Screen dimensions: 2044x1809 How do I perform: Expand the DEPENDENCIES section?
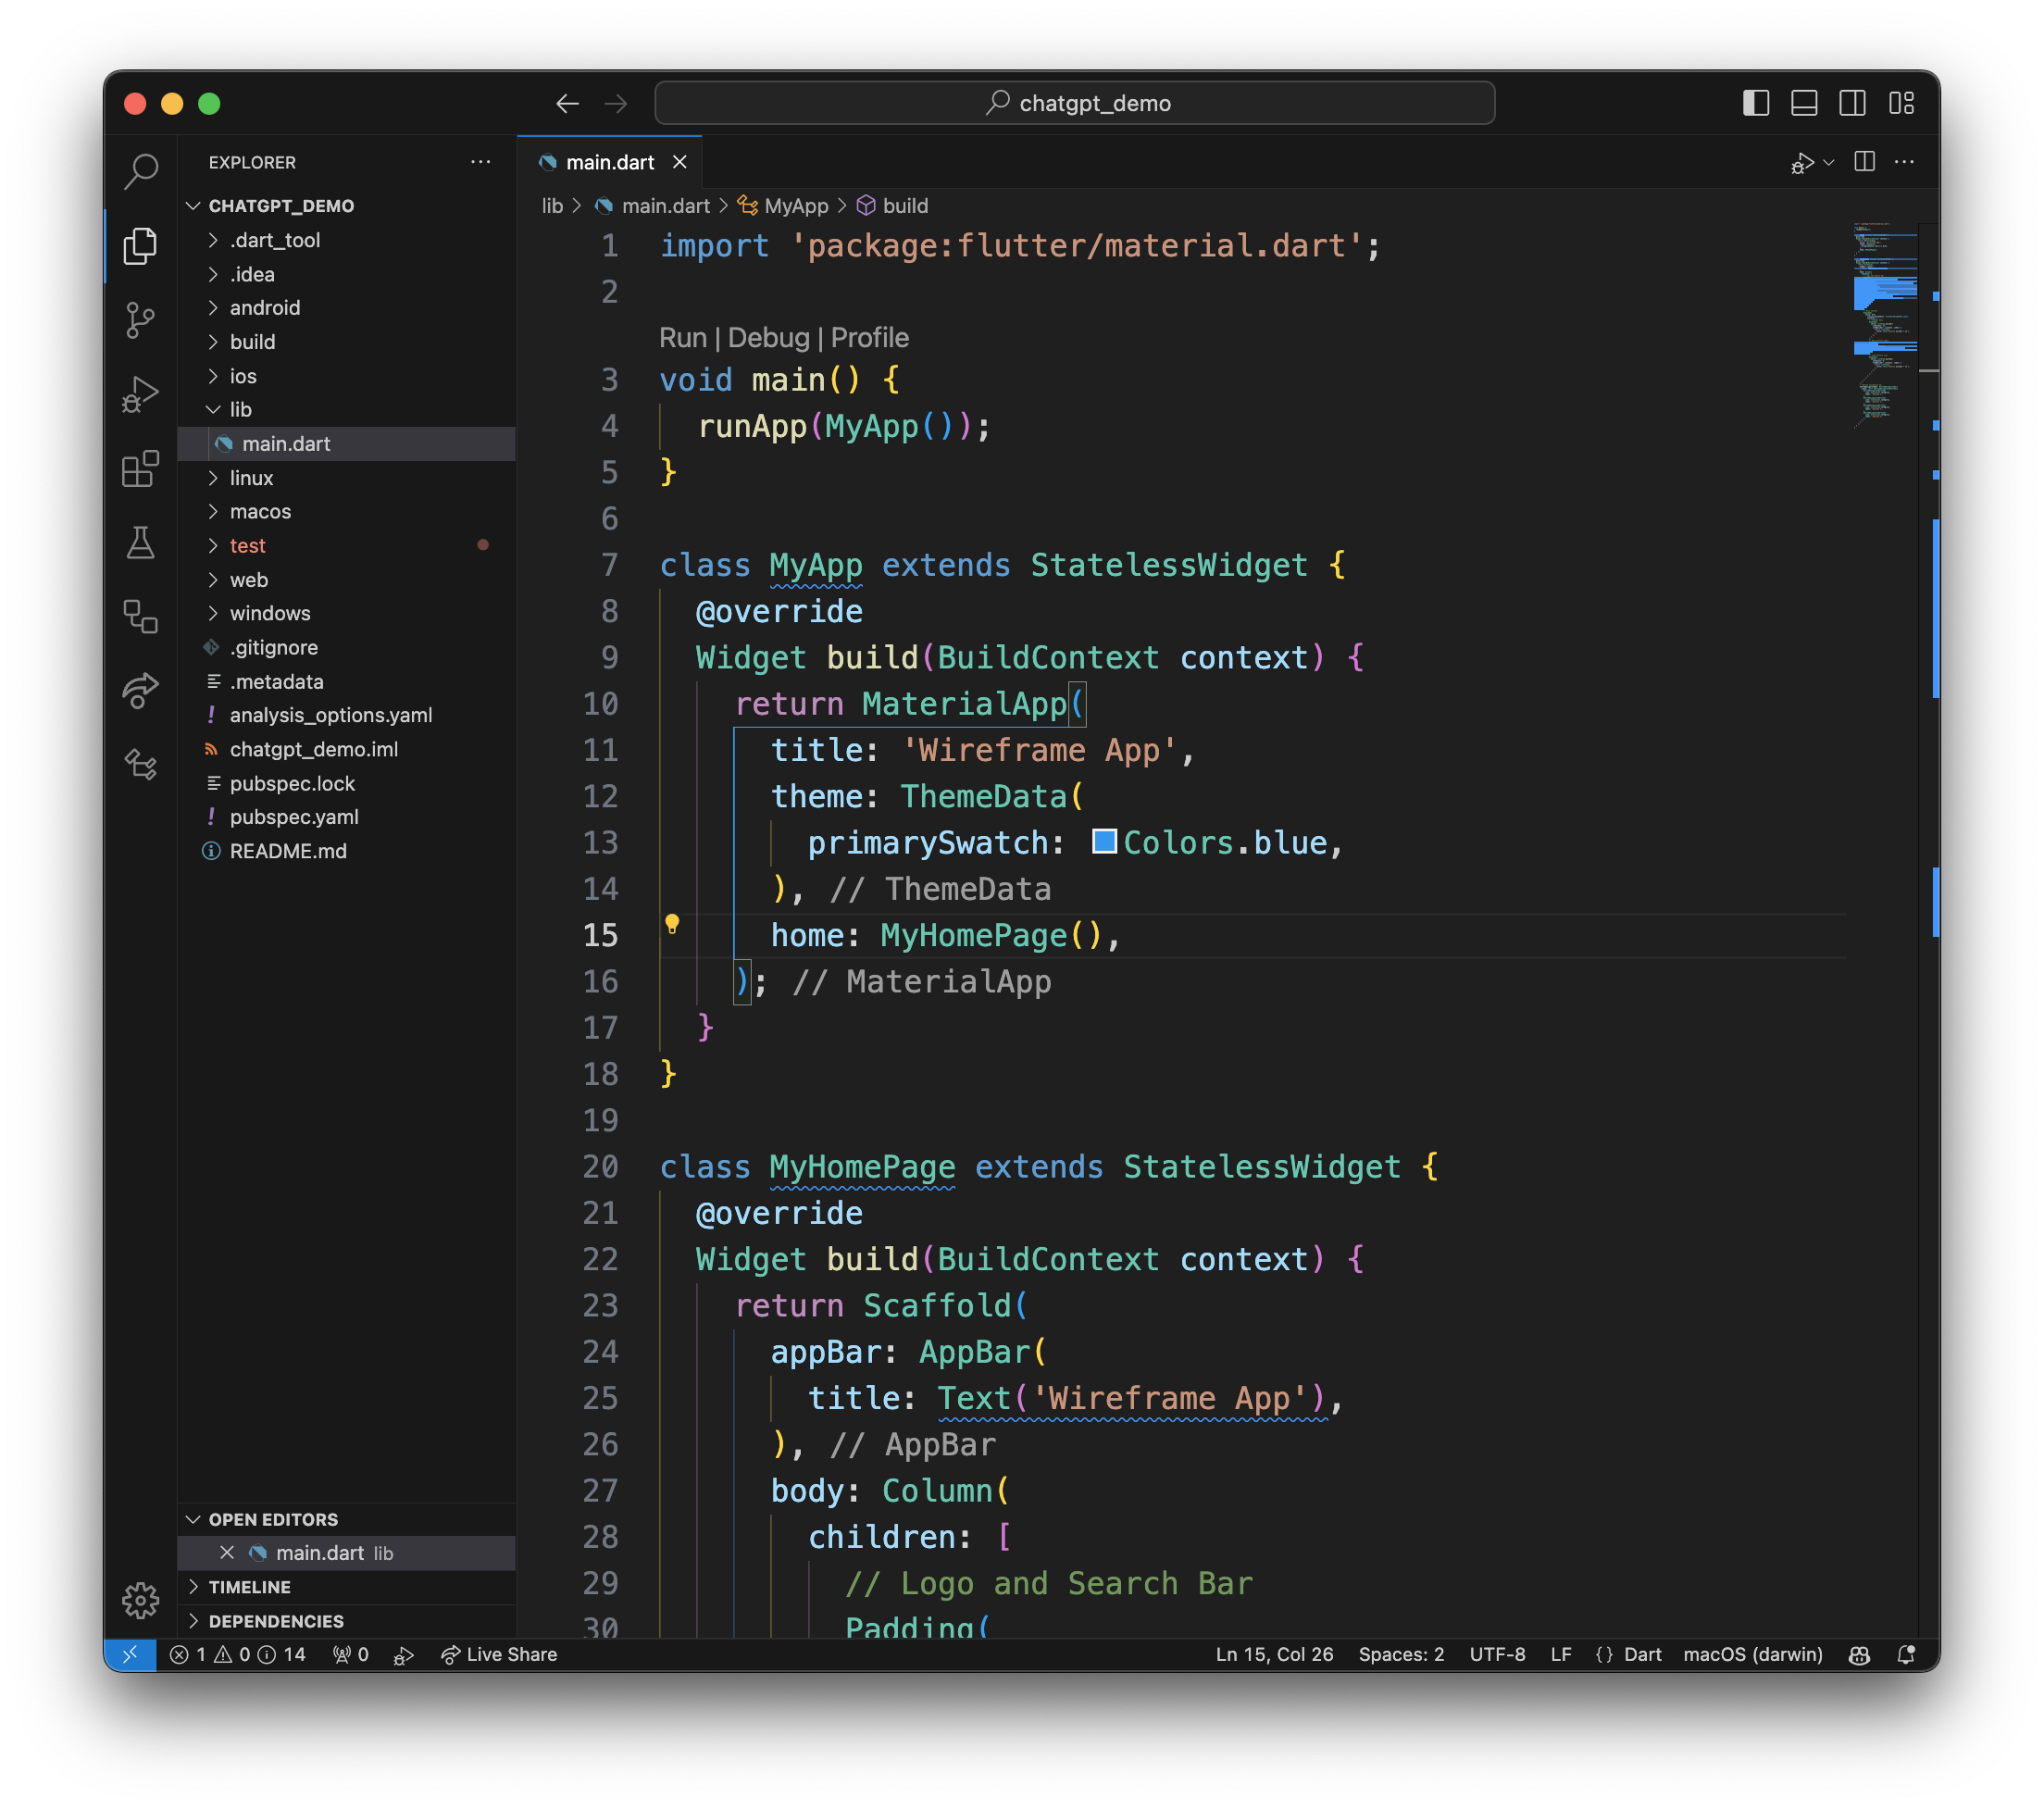click(346, 1621)
